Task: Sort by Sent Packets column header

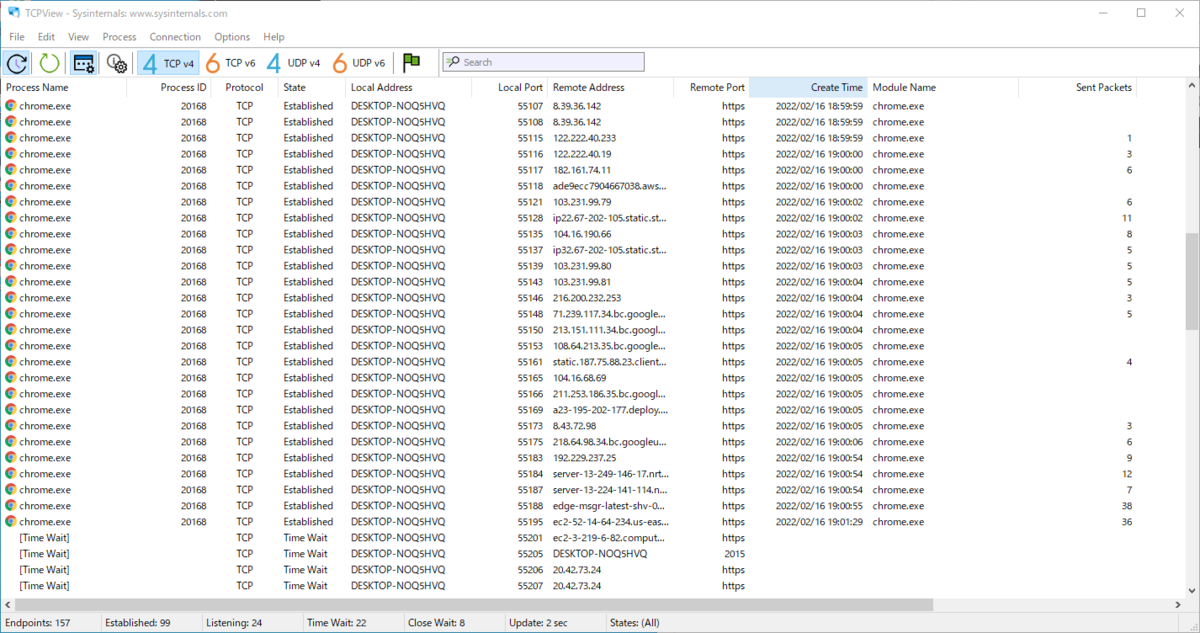Action: [1078, 88]
